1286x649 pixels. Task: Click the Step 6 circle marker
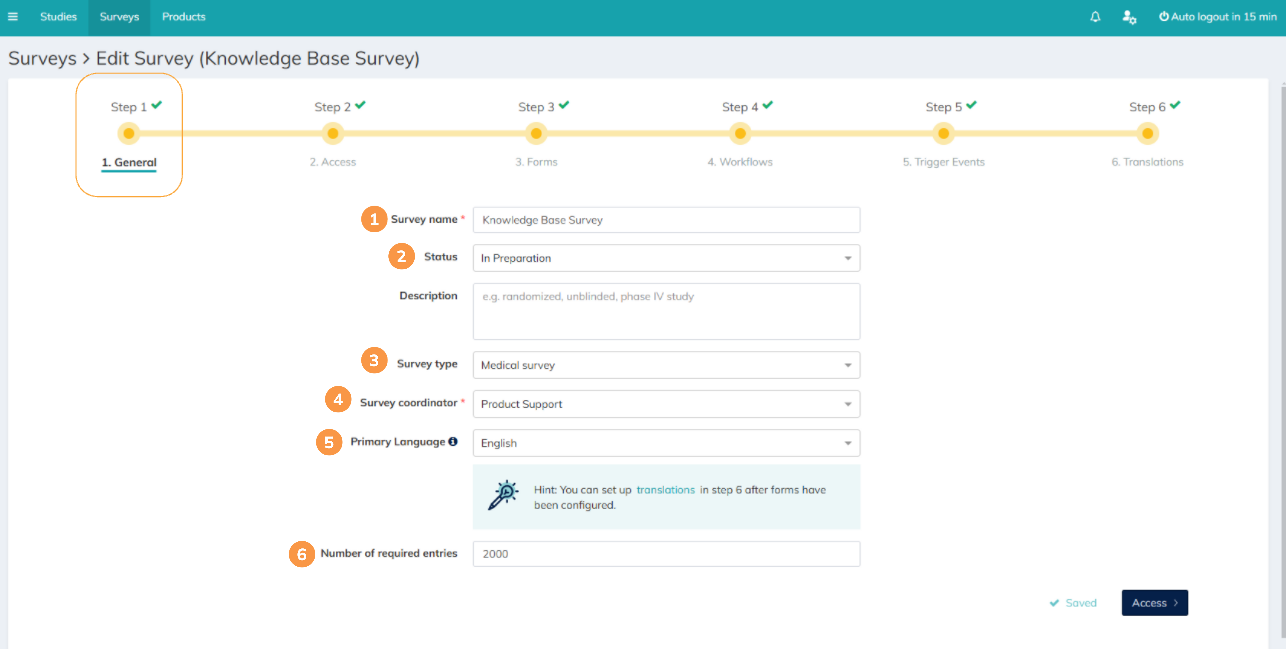pos(1147,133)
